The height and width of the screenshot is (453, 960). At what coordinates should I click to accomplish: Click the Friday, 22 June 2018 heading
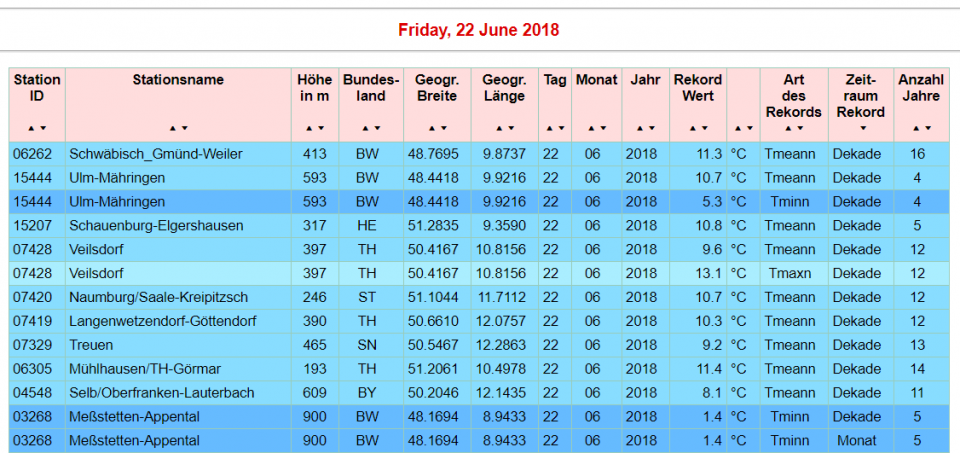pyautogui.click(x=479, y=30)
